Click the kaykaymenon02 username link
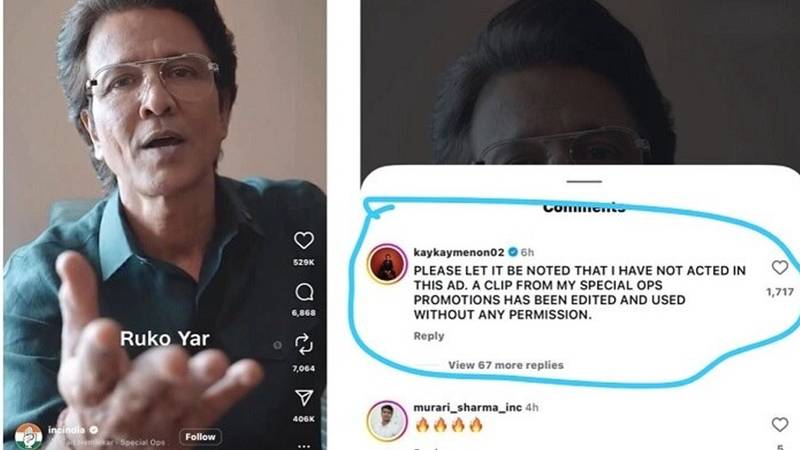The width and height of the screenshot is (800, 450). coord(459,252)
